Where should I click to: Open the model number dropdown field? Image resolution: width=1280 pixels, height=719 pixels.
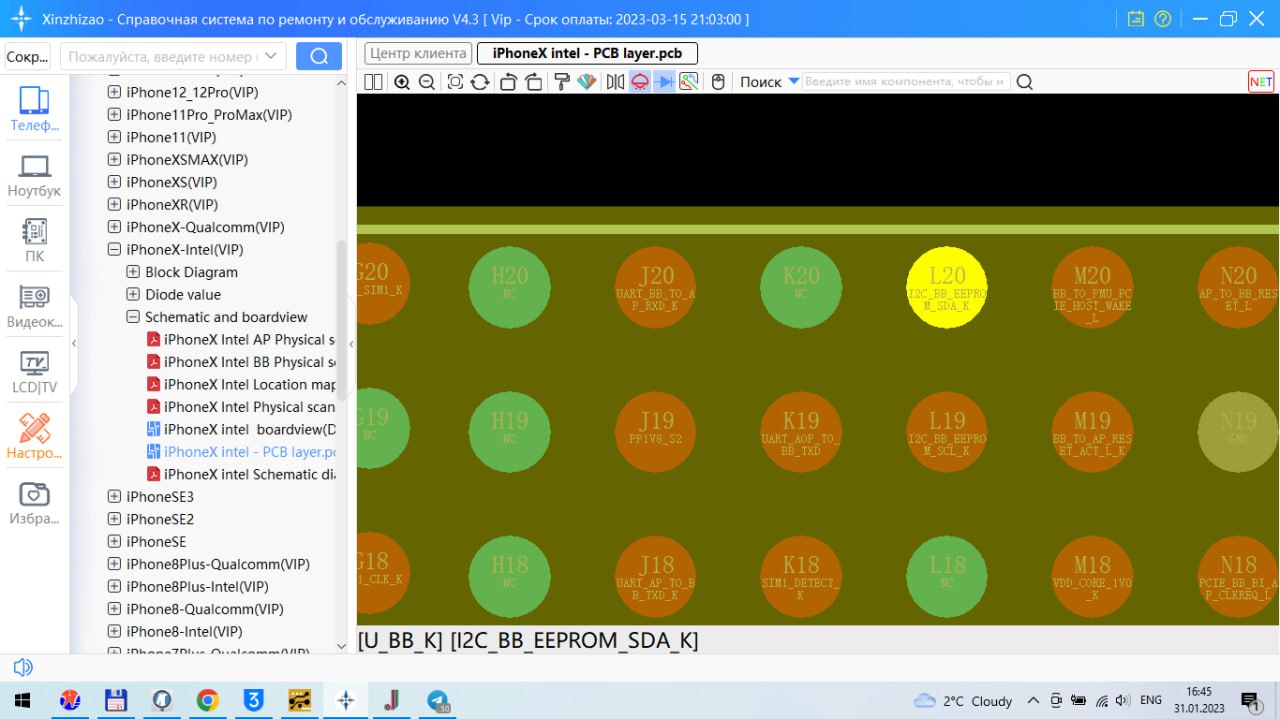point(174,56)
